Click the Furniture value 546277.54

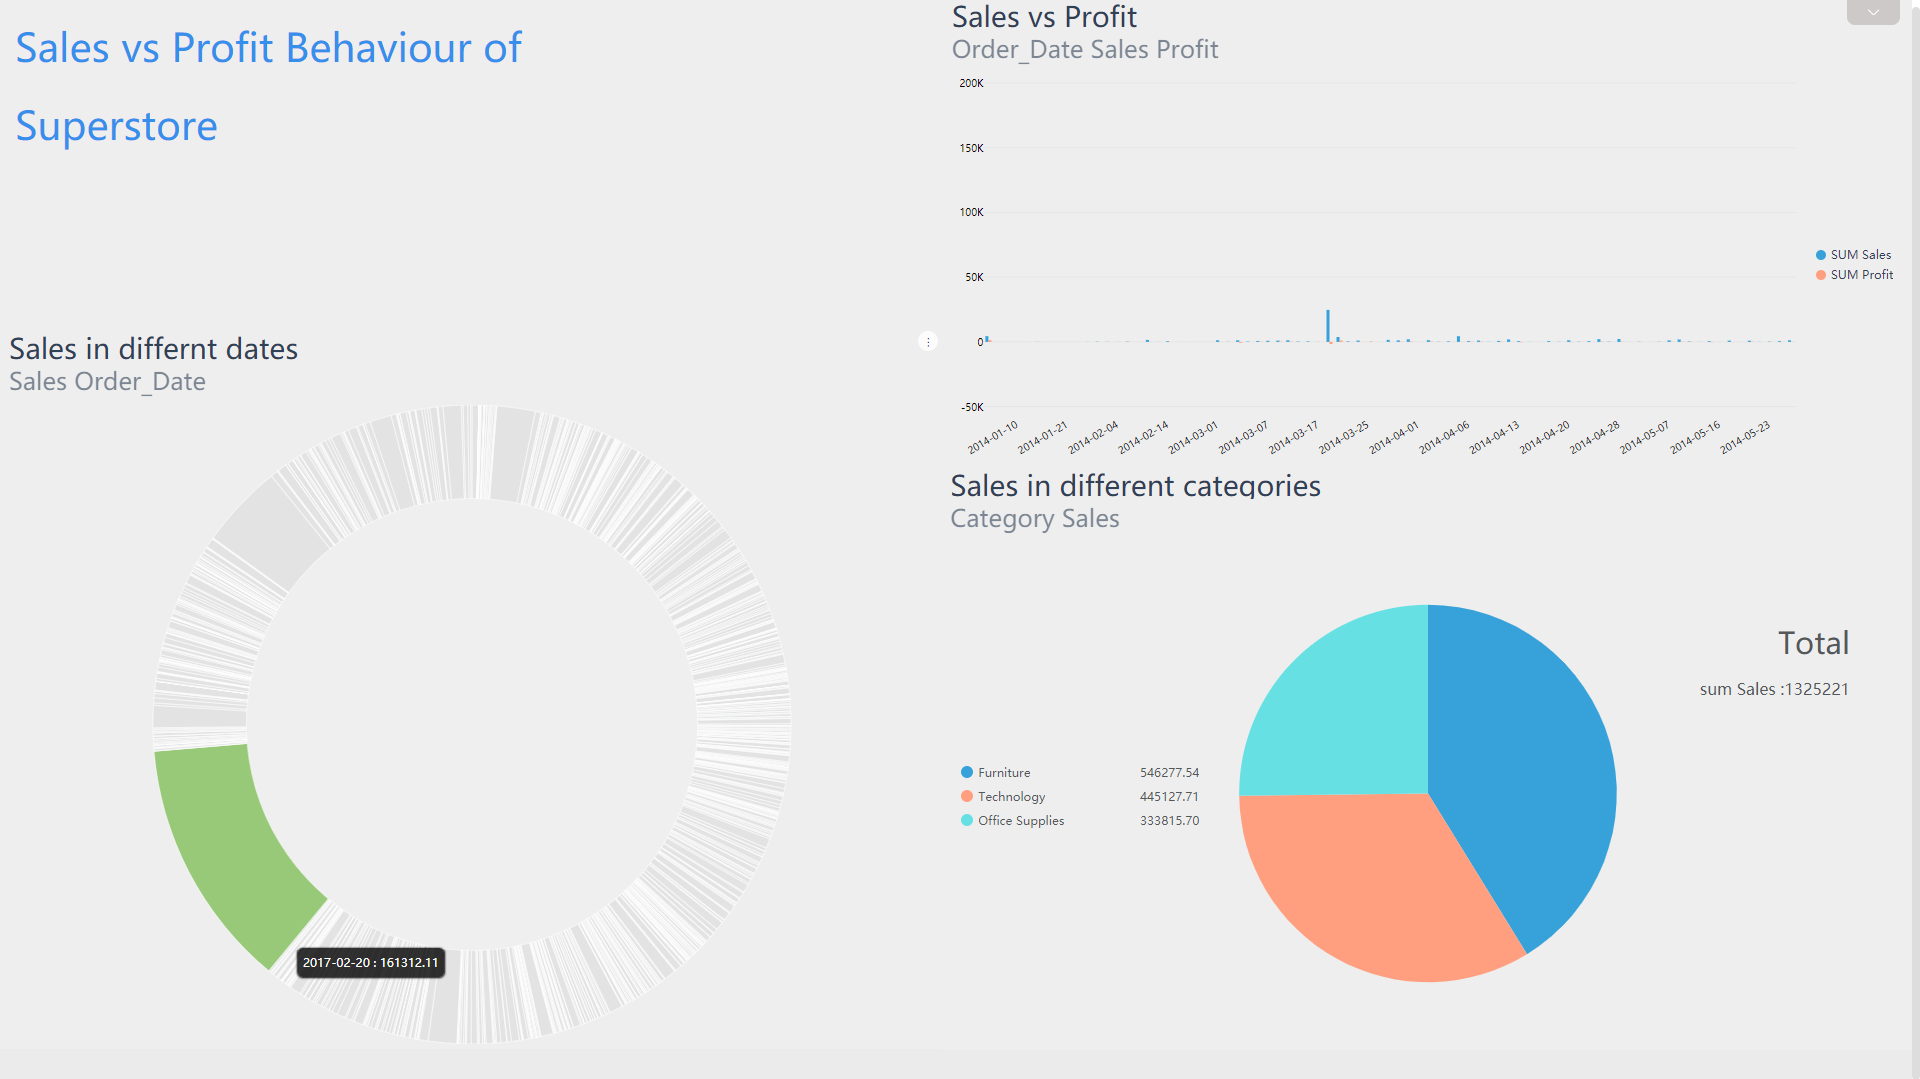tap(1169, 773)
